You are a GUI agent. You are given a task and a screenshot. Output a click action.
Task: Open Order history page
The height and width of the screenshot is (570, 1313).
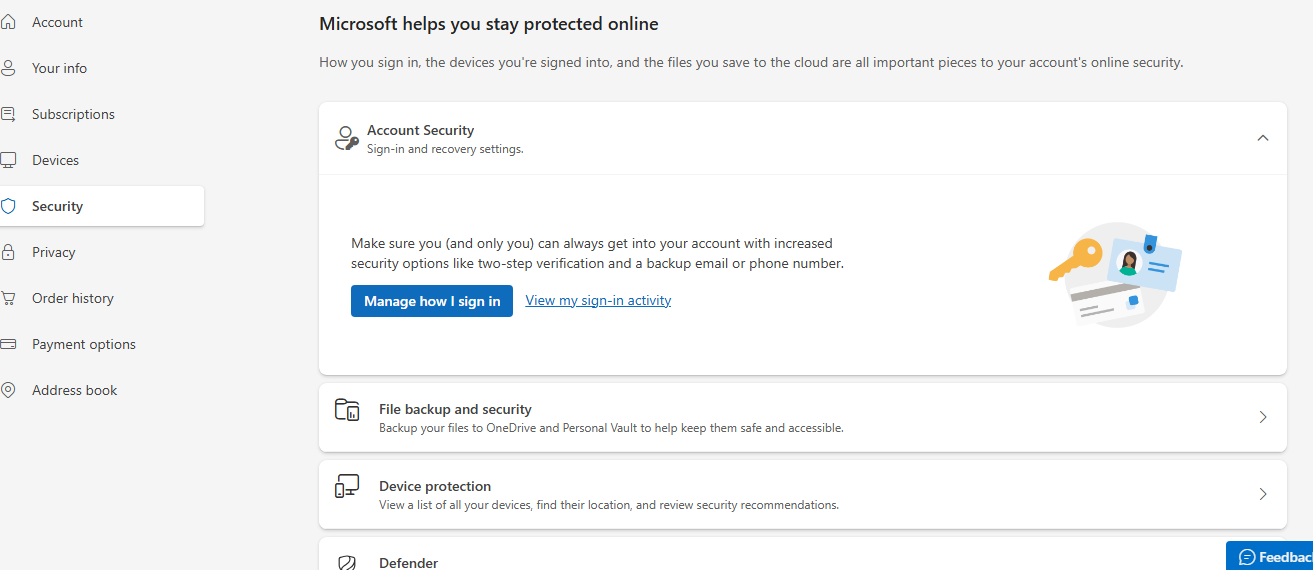coord(72,298)
